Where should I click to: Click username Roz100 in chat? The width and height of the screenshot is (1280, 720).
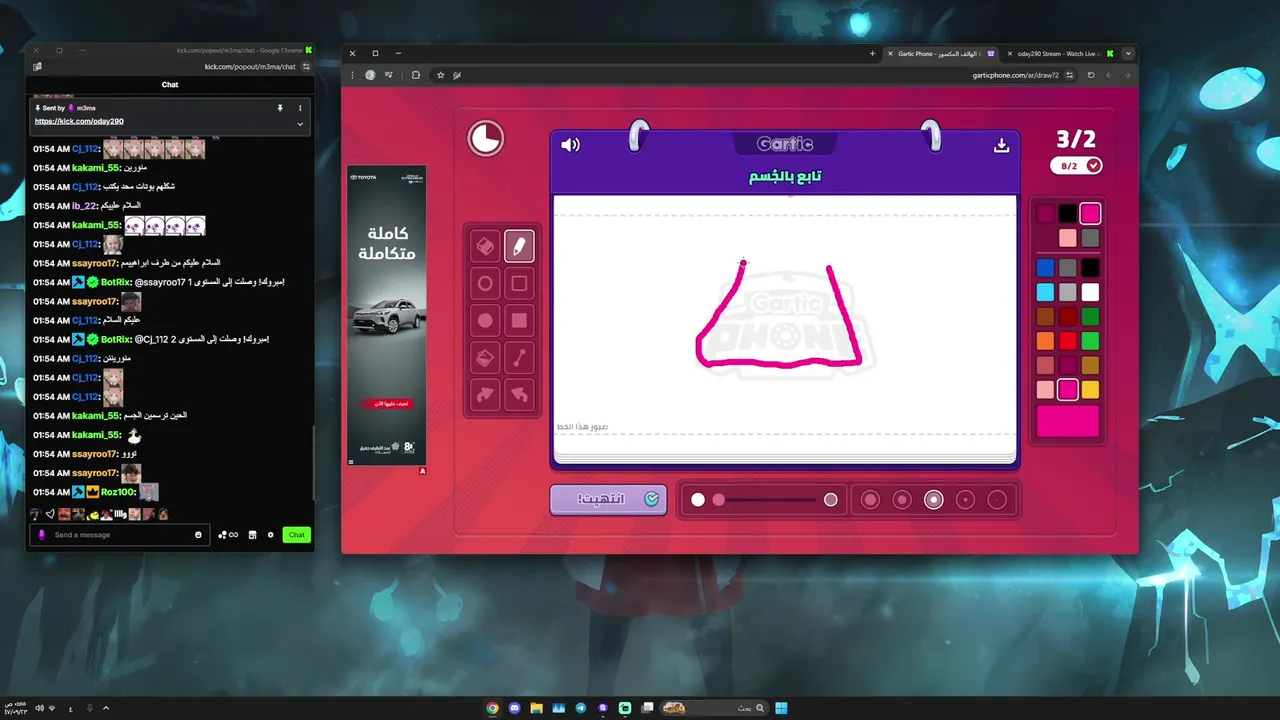(118, 492)
